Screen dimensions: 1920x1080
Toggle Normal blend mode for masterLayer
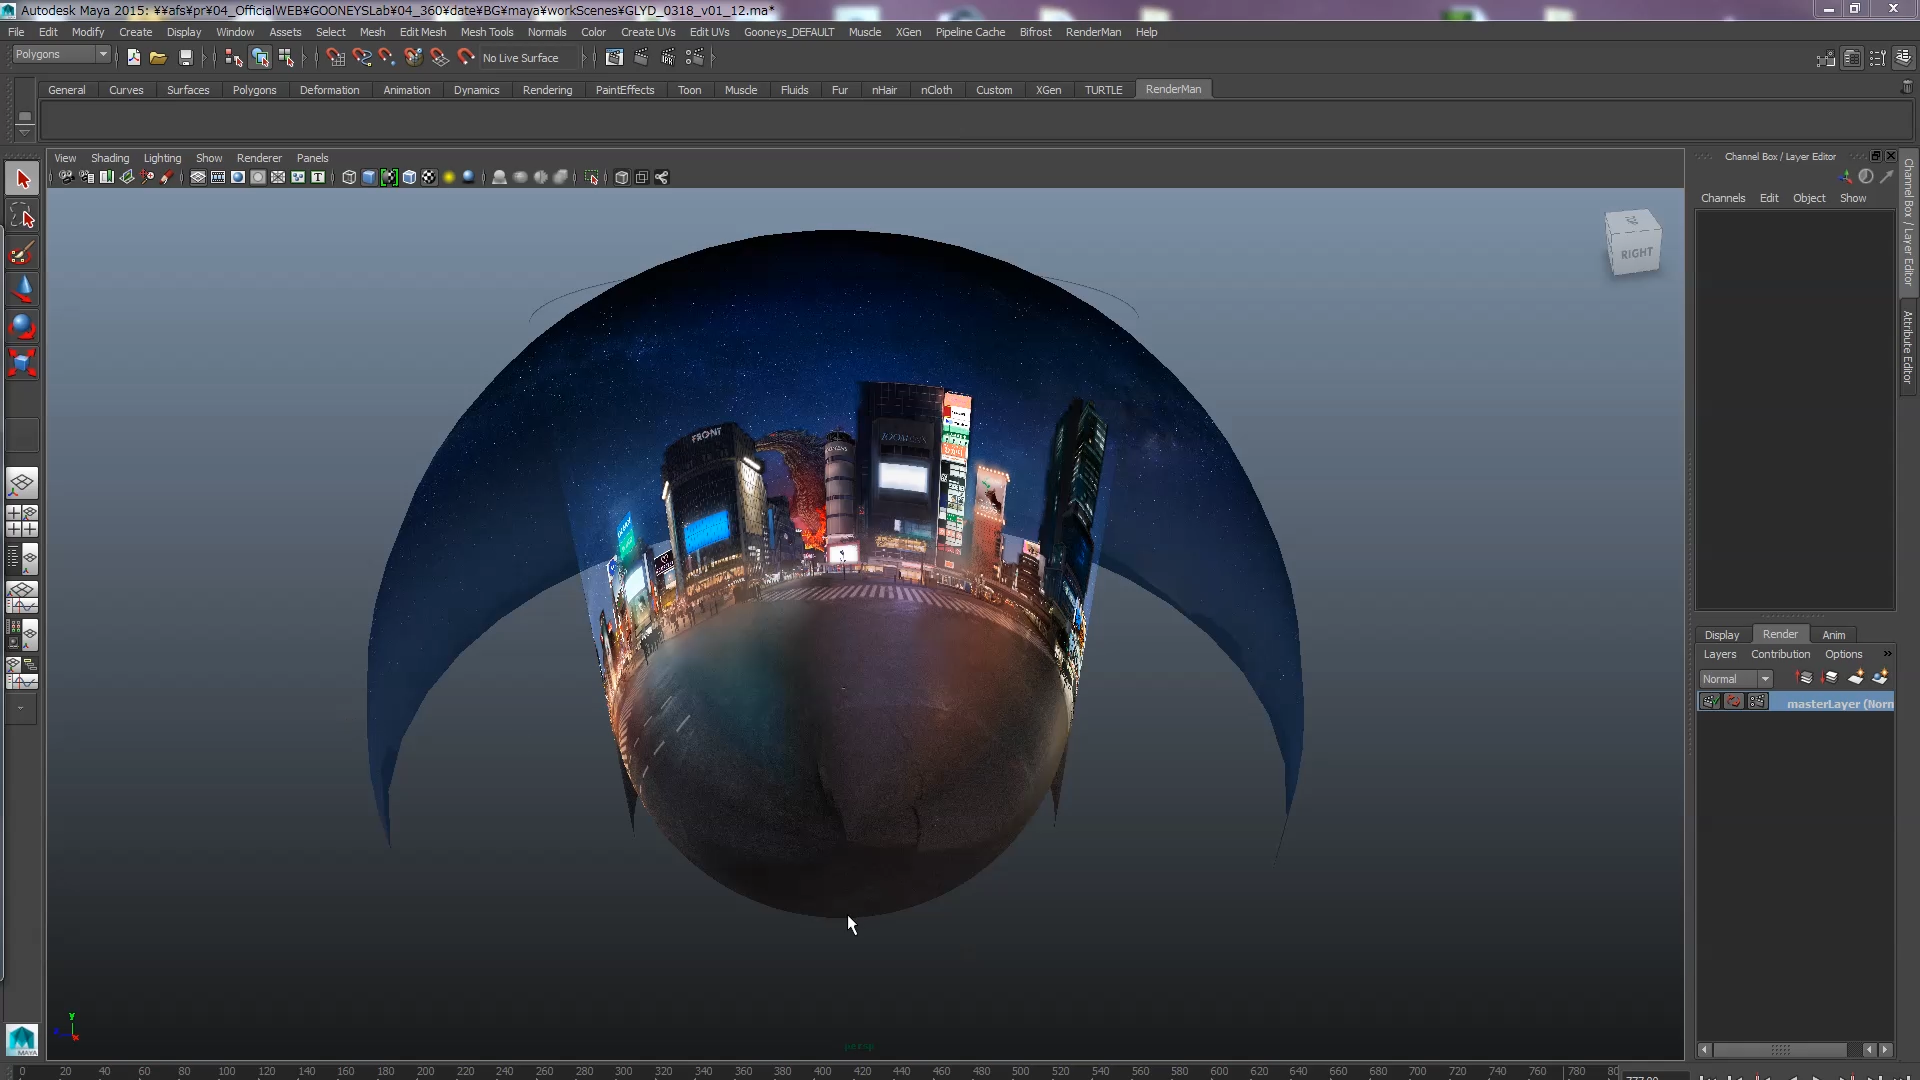point(1733,676)
